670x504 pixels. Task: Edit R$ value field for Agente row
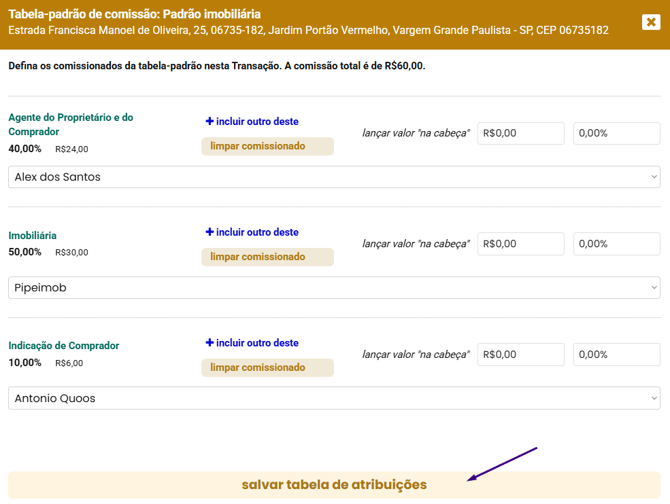[x=520, y=133]
